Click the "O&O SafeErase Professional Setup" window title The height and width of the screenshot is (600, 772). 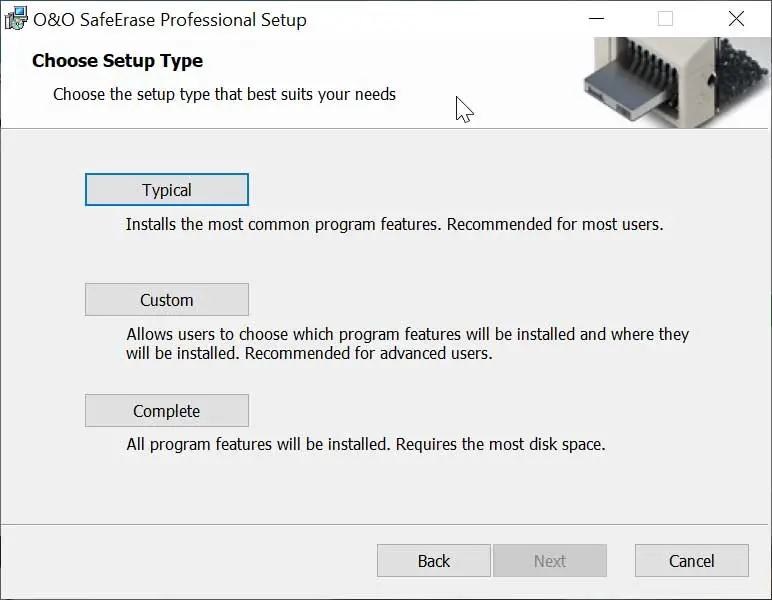[x=170, y=19]
